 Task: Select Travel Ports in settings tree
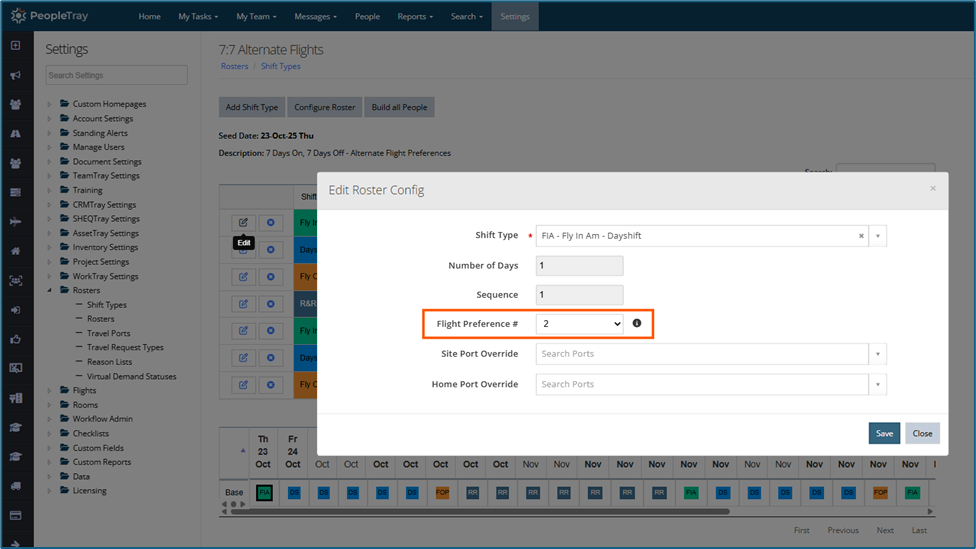108,333
